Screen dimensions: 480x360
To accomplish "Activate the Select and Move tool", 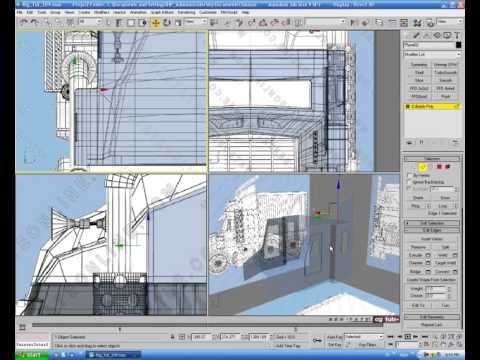I will pos(156,22).
